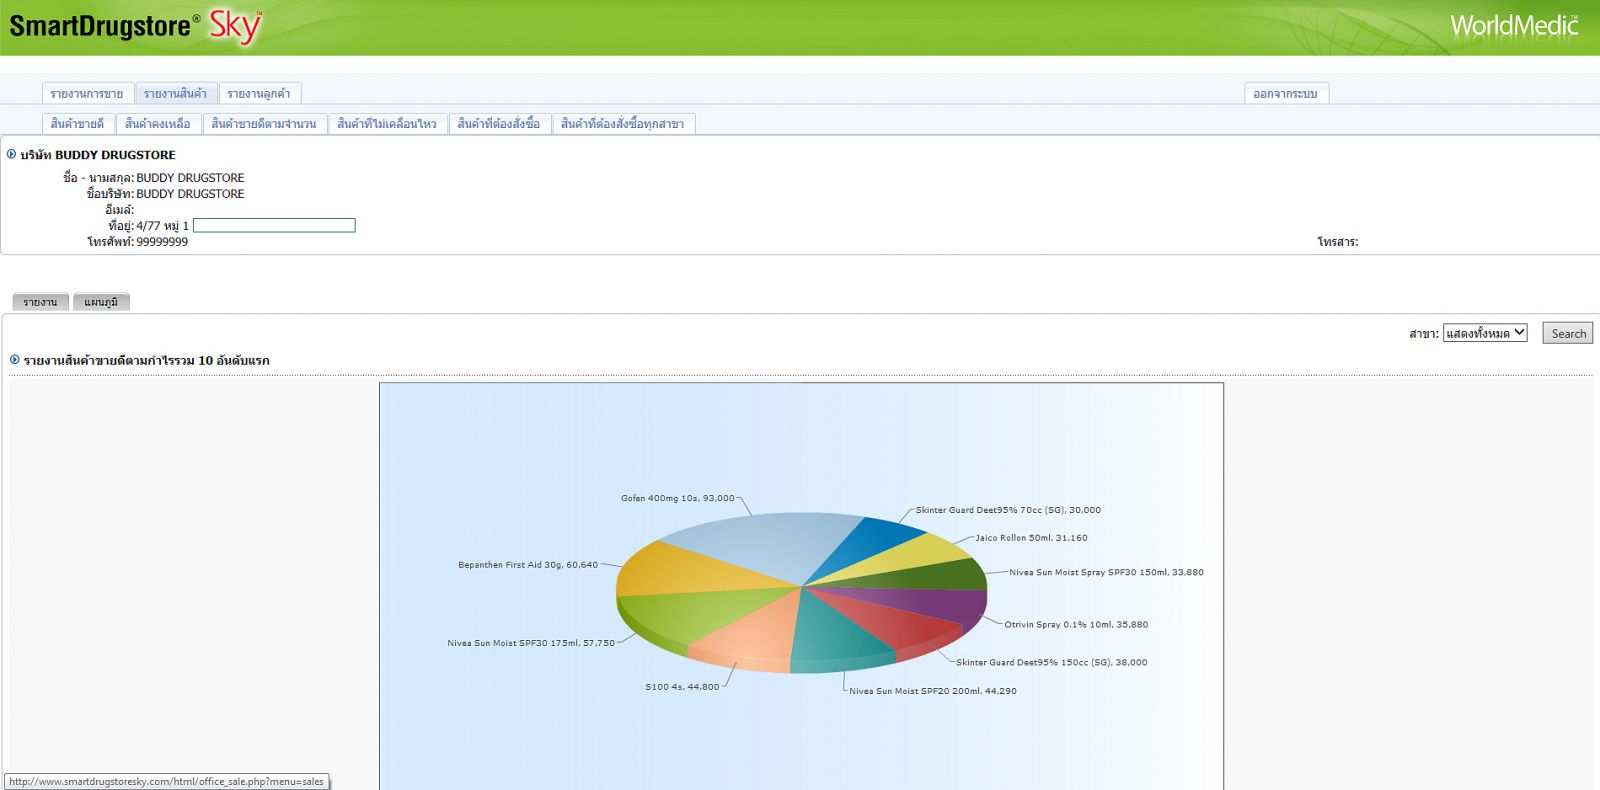1600x790 pixels.
Task: Click the label 'Bepanthen First Aid 30g, 60,640'
Action: pyautogui.click(x=528, y=565)
